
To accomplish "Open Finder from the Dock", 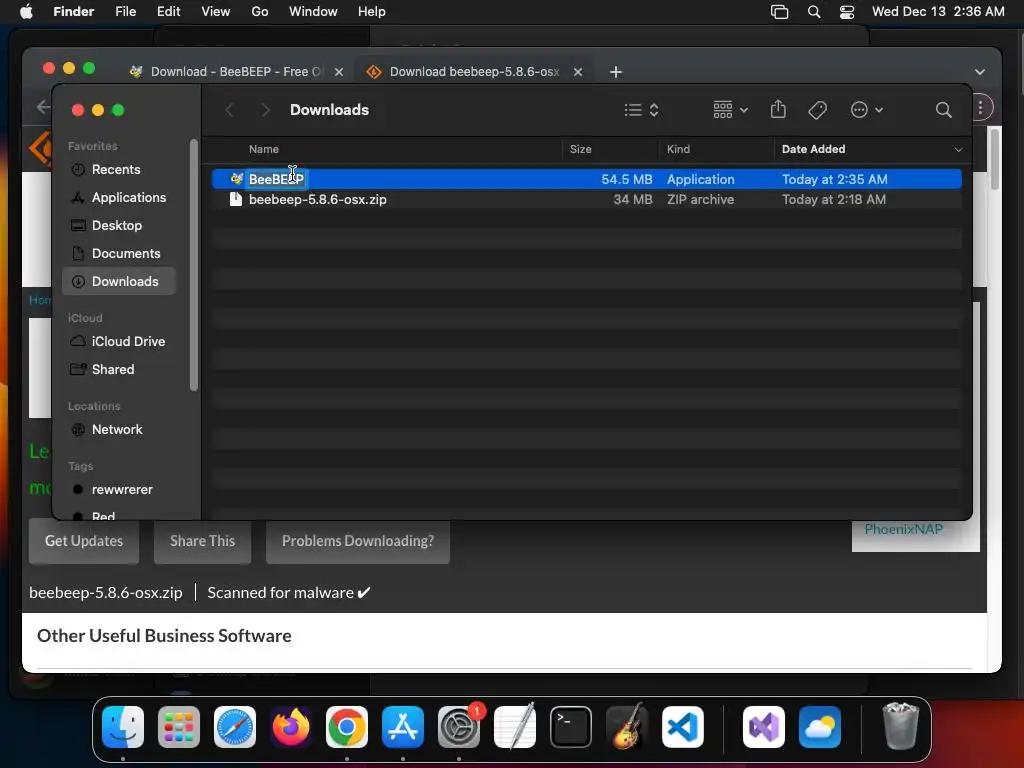I will (x=123, y=727).
